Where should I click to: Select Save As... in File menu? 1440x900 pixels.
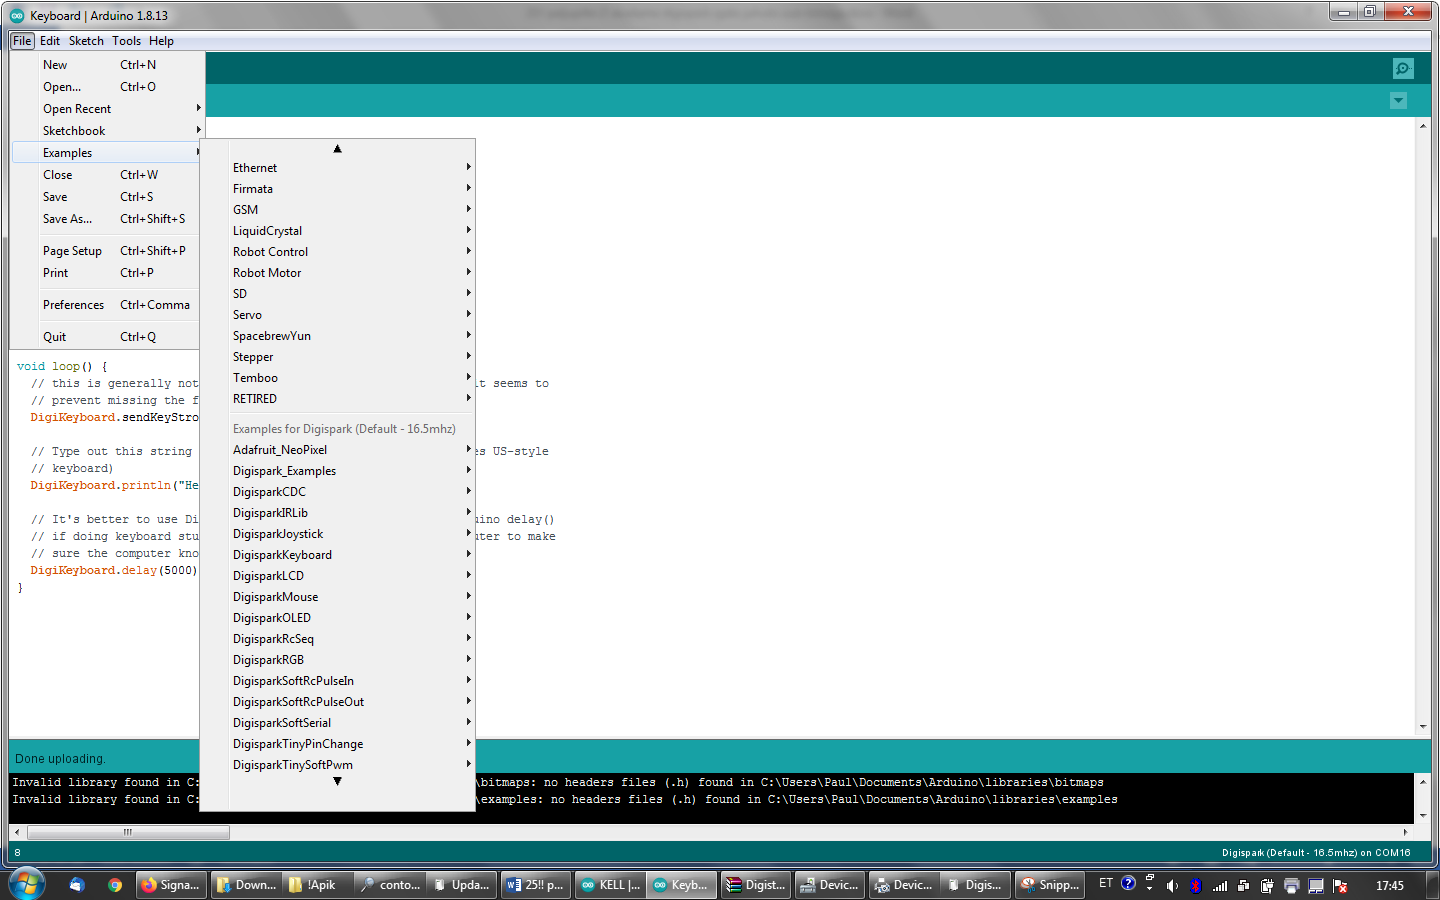pos(67,219)
